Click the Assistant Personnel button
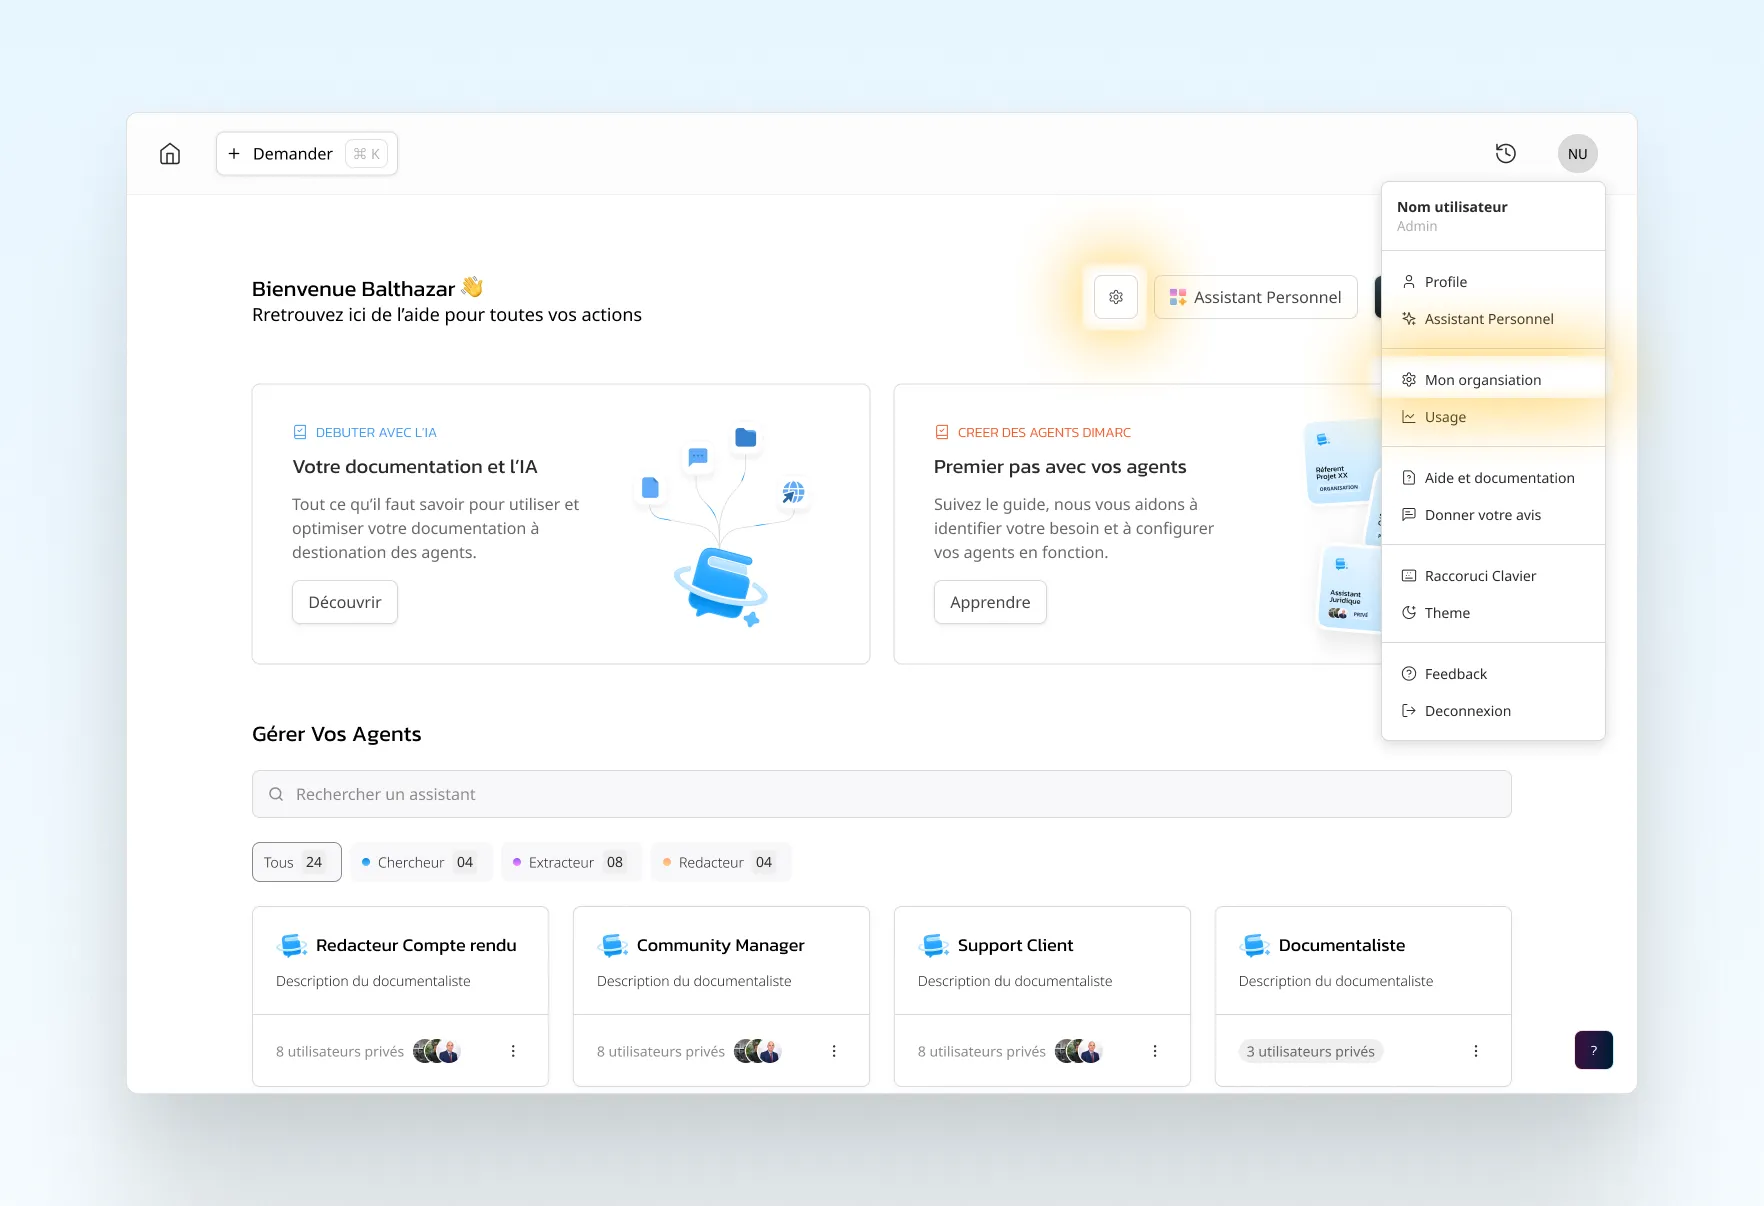This screenshot has width=1764, height=1206. [1255, 297]
